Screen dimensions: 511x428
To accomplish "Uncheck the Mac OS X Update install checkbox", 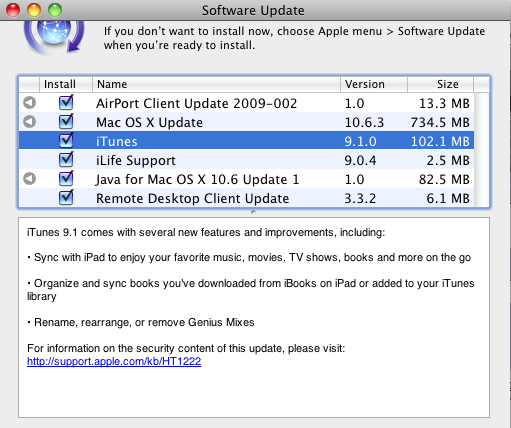I will [66, 121].
